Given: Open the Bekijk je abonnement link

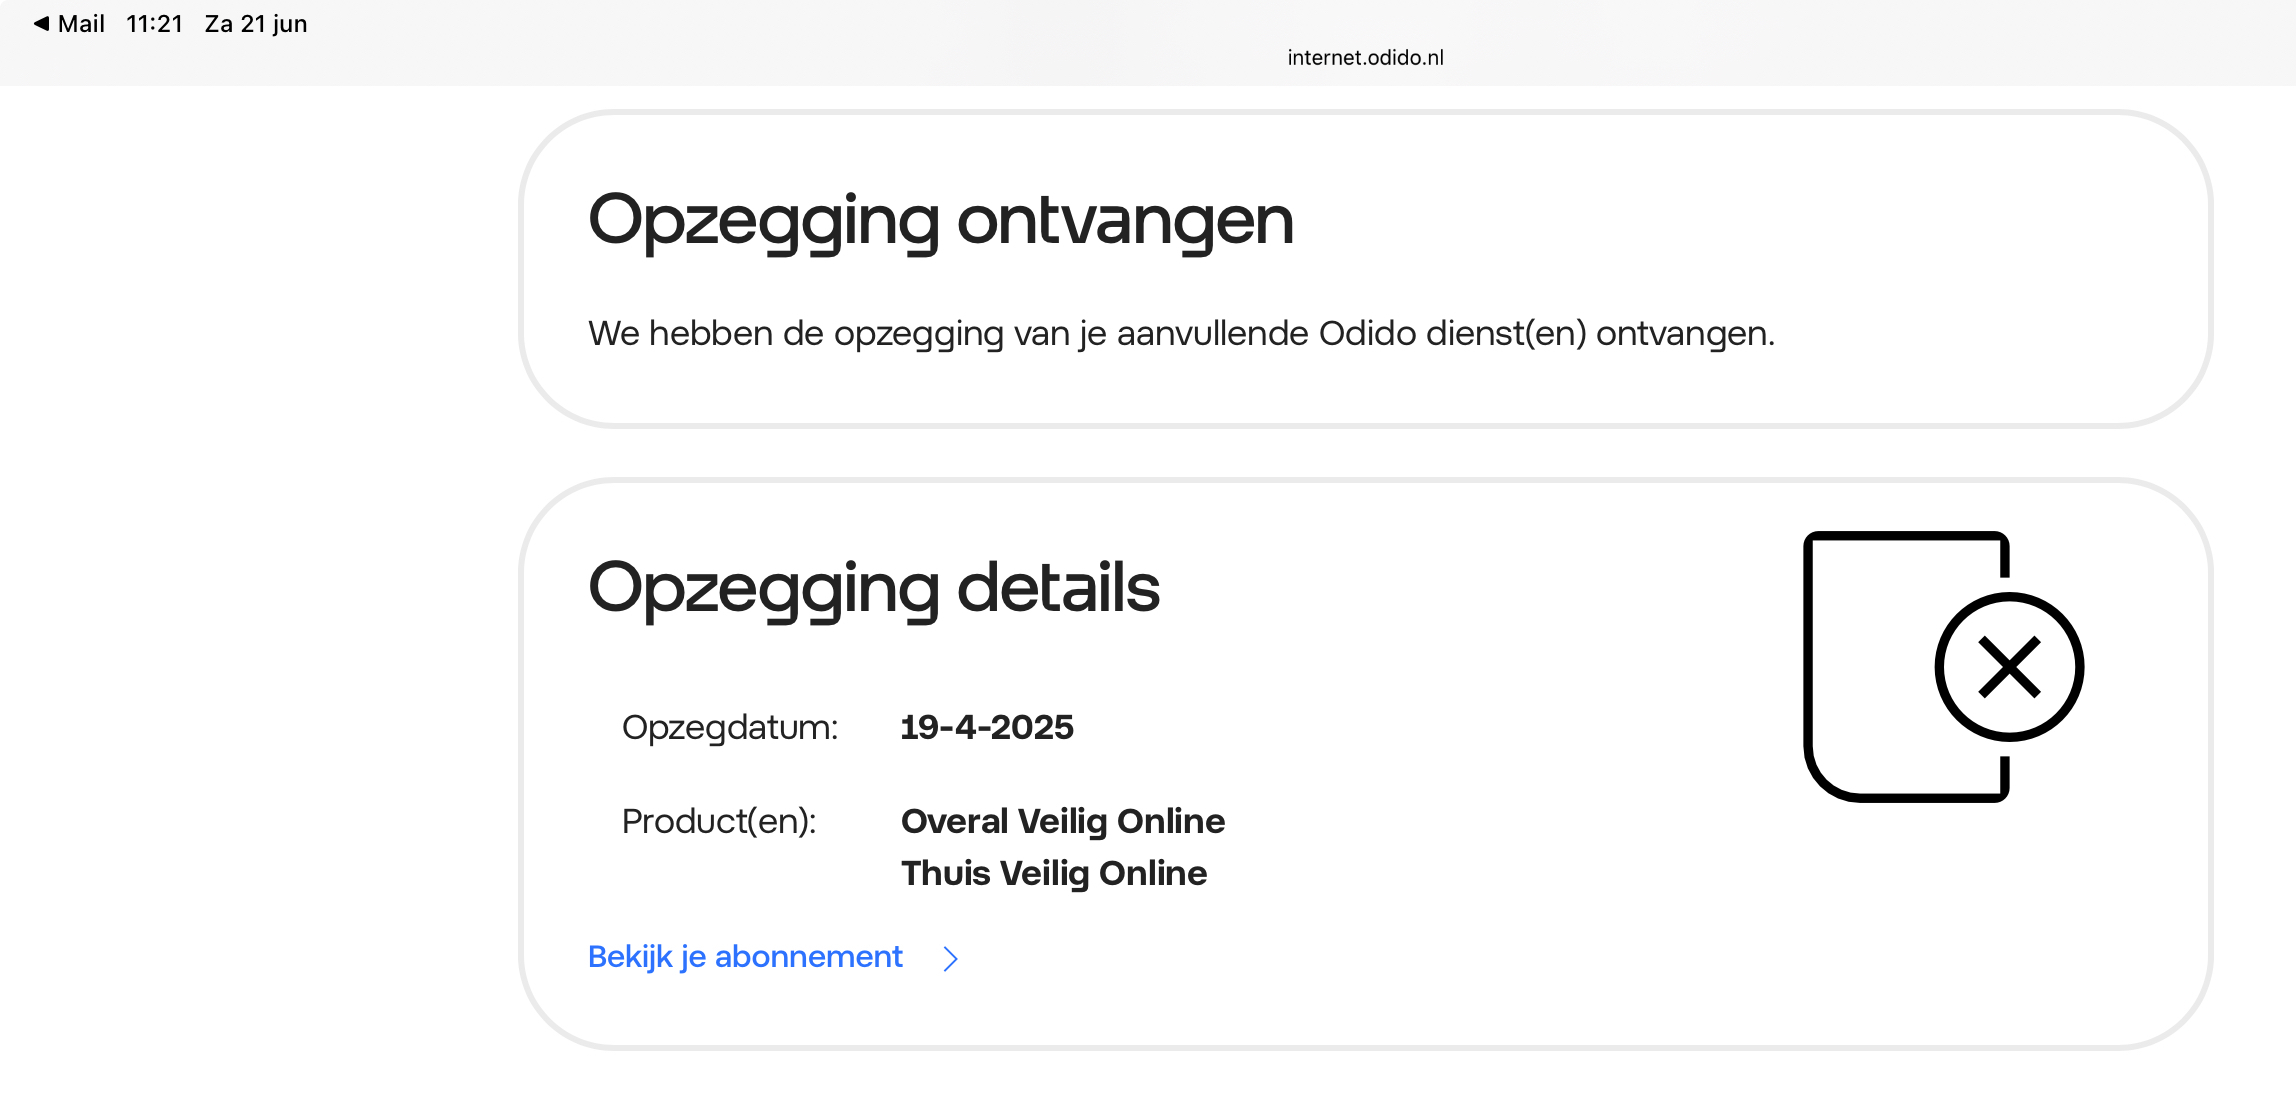Looking at the screenshot, I should (x=745, y=957).
